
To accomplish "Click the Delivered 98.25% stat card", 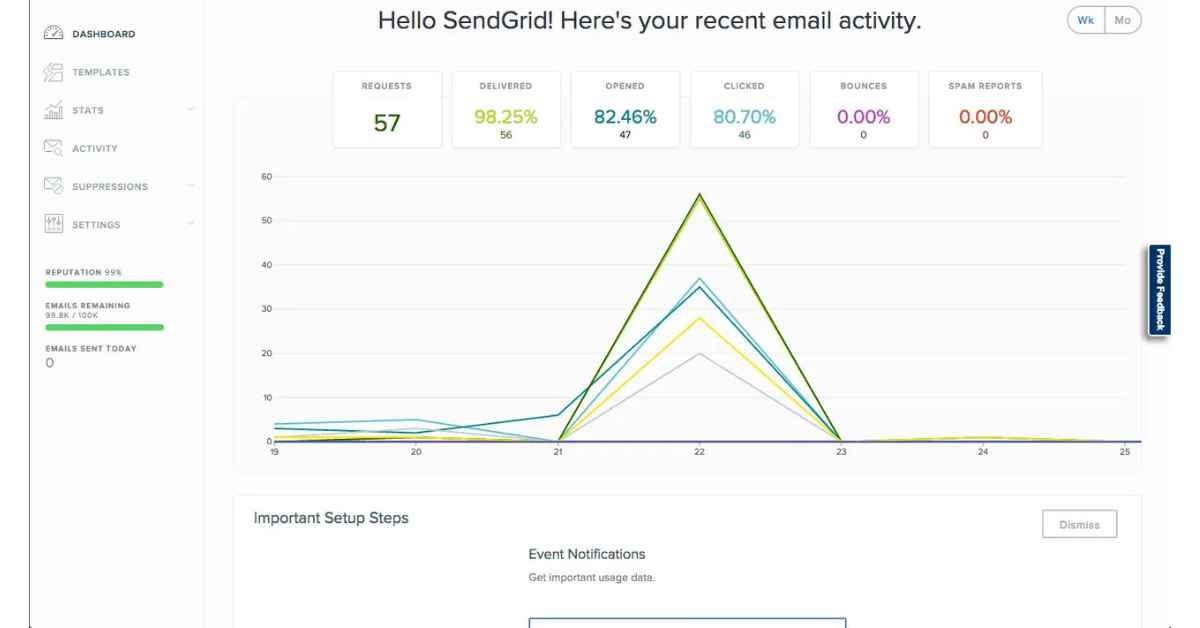I will [x=505, y=108].
